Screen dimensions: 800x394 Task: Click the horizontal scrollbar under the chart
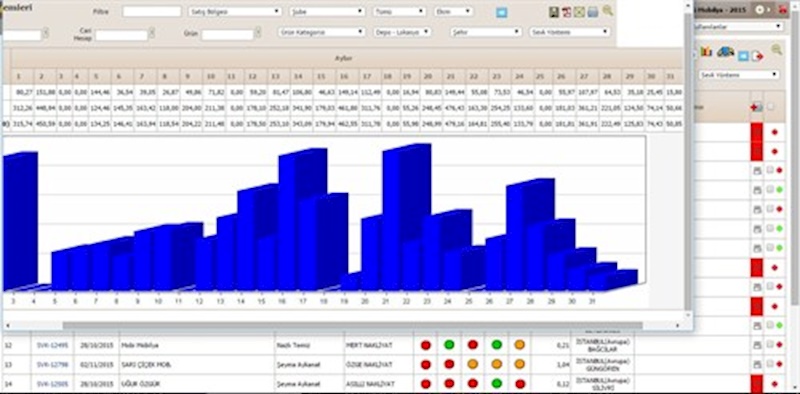tap(352, 325)
